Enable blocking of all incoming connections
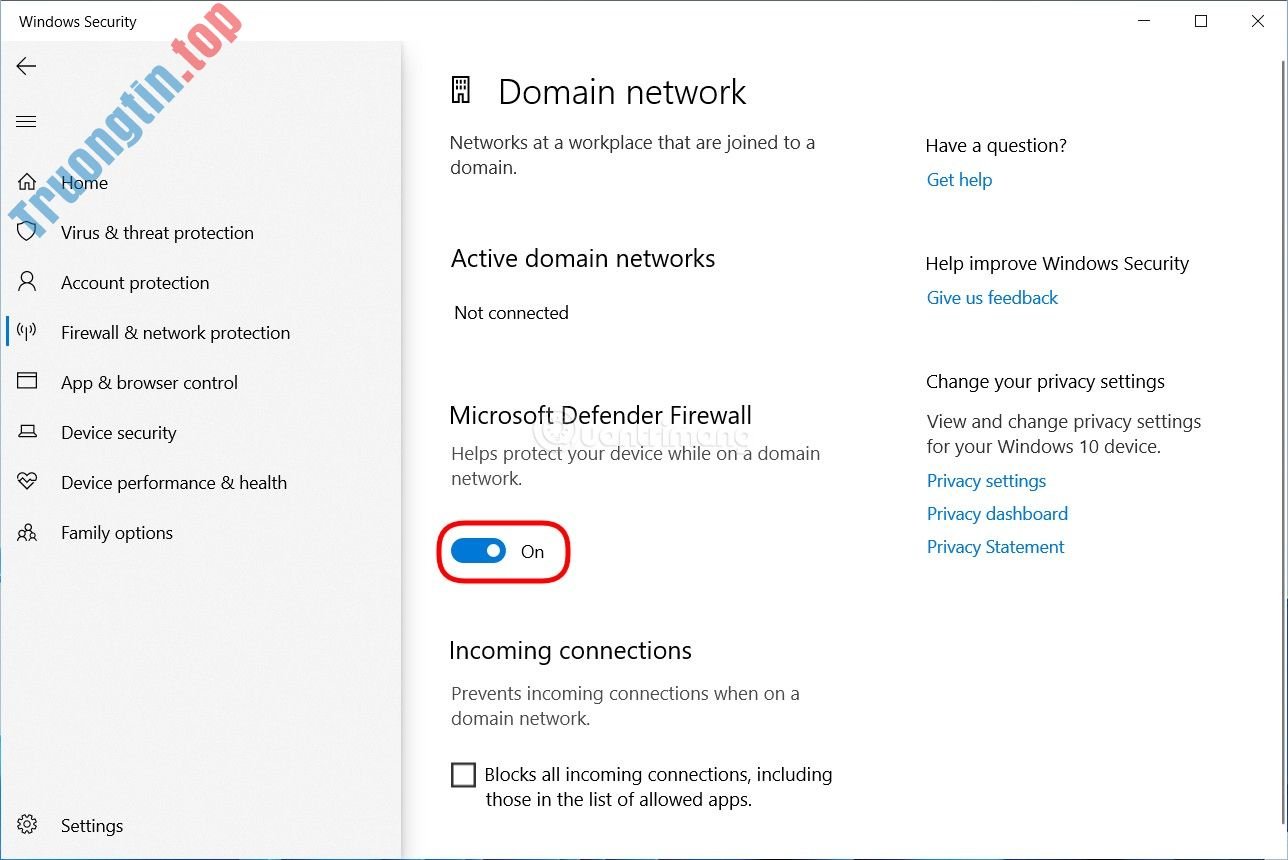The image size is (1288, 860). [463, 774]
